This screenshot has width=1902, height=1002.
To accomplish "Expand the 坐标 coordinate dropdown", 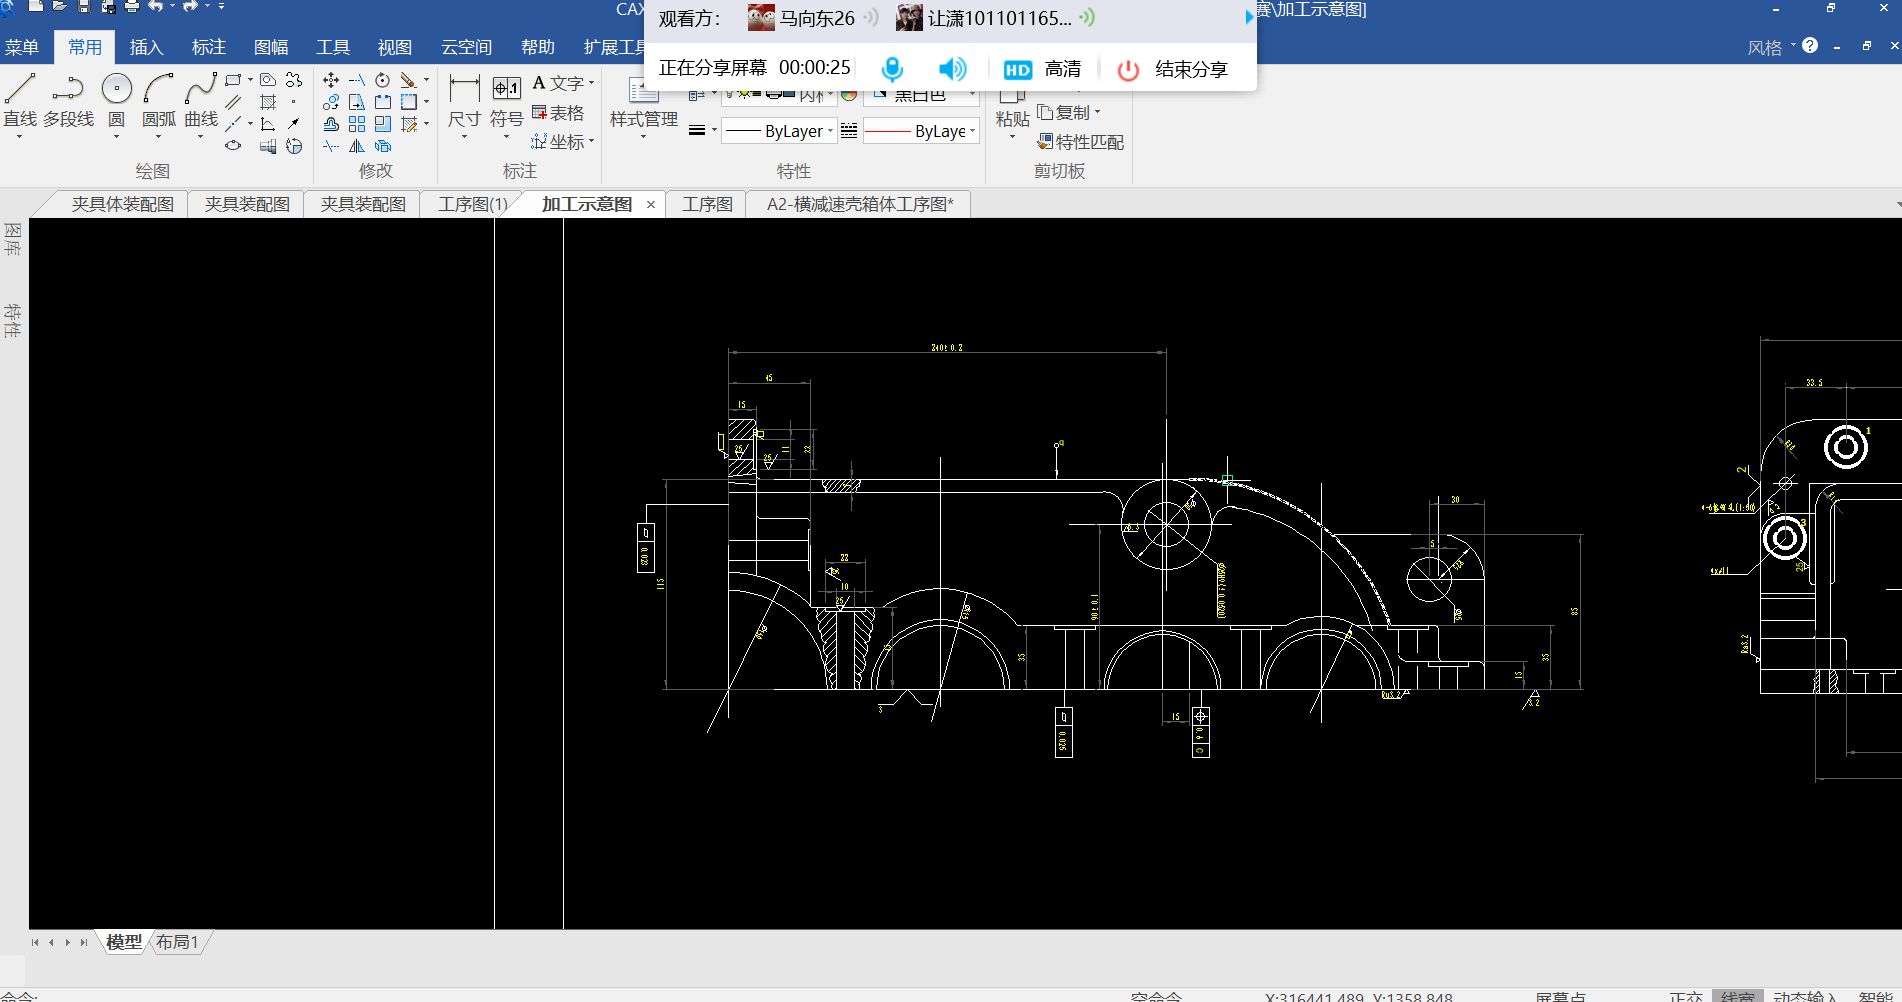I will 591,142.
